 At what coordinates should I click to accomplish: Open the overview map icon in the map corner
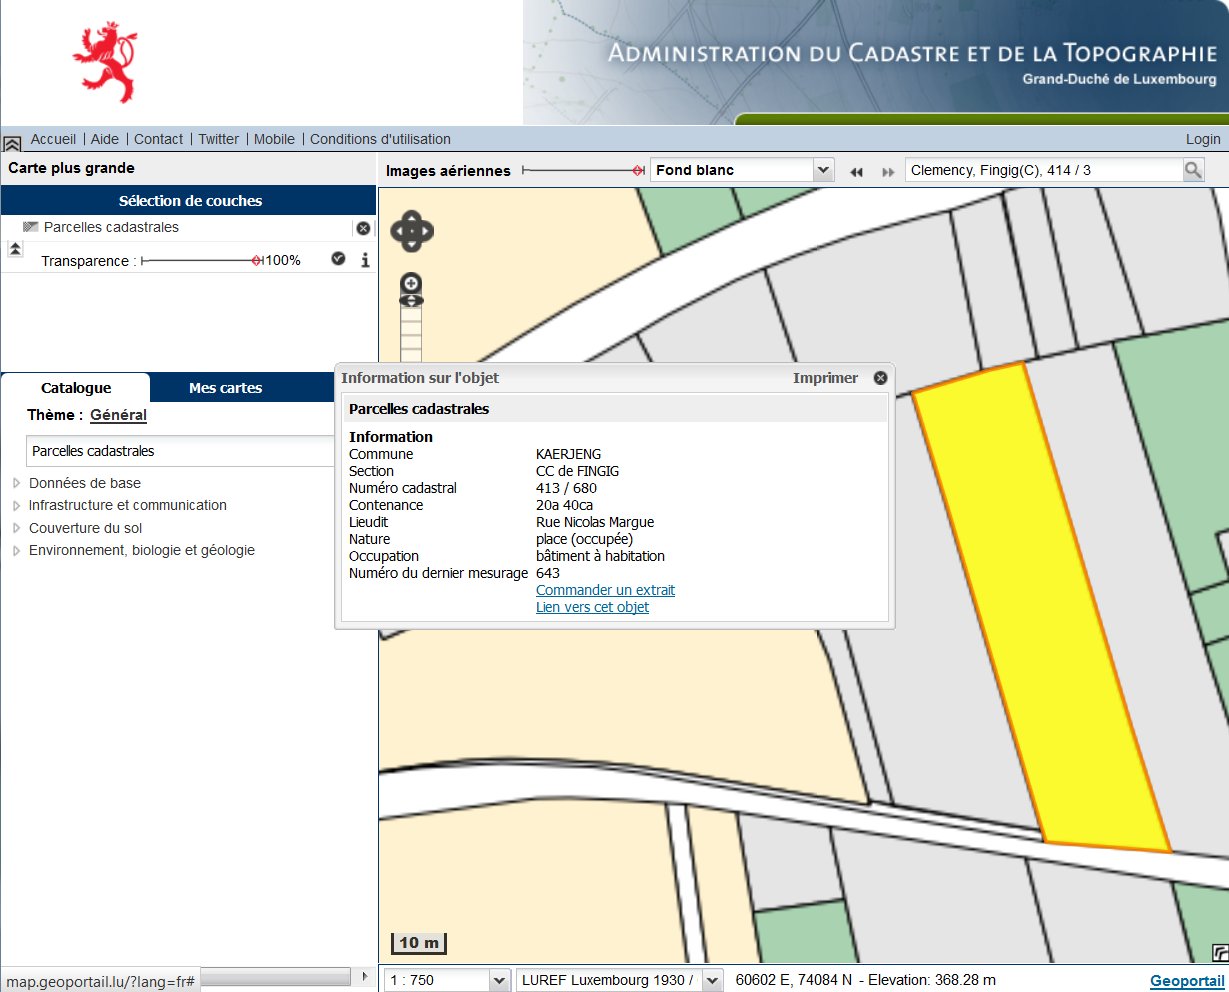point(1219,952)
